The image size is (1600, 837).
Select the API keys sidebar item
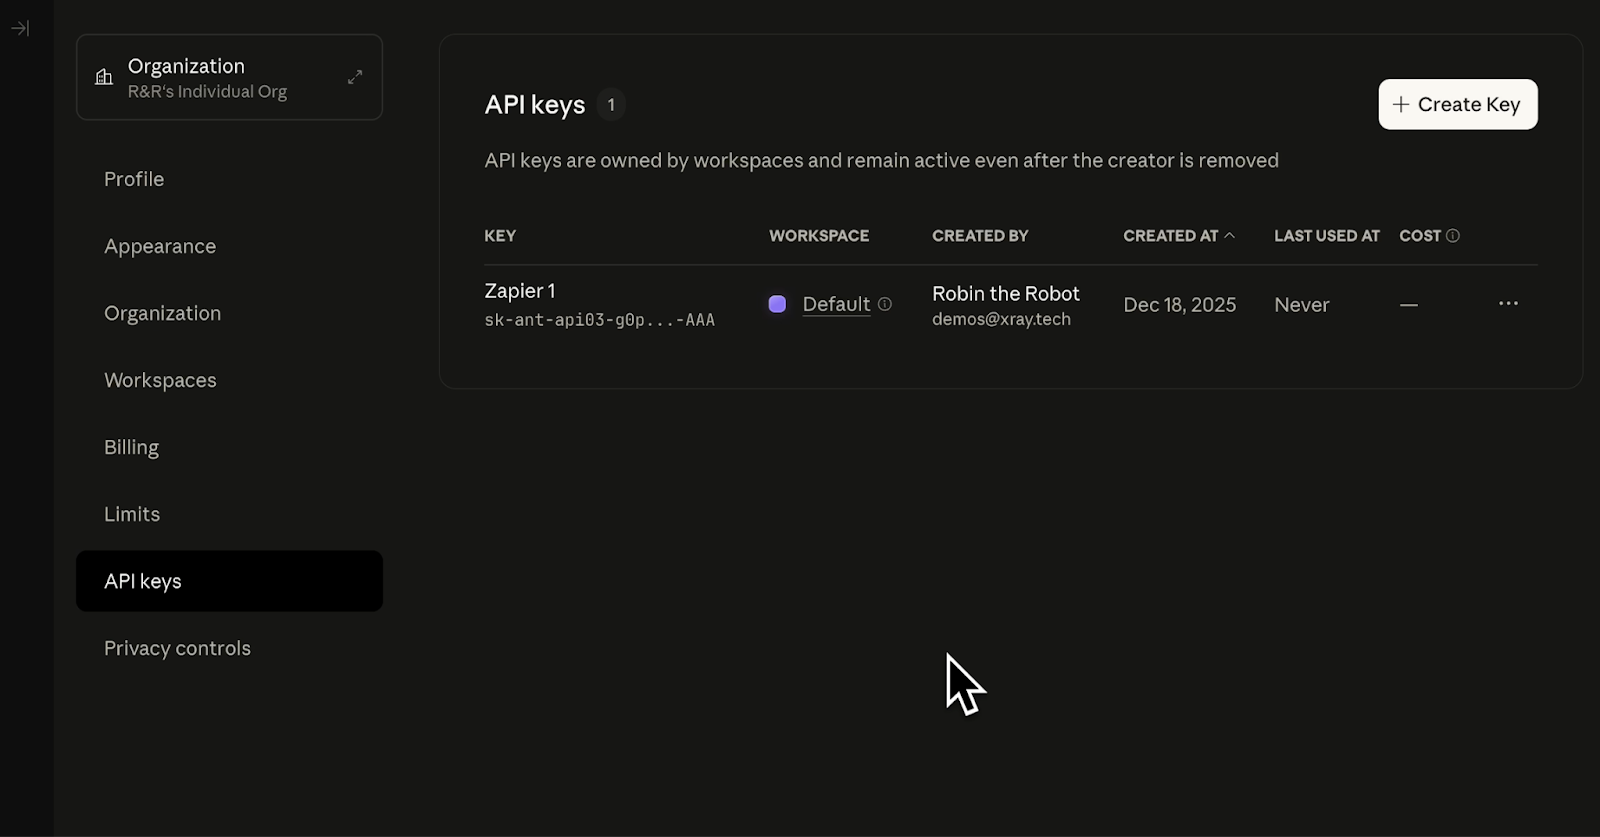click(x=229, y=581)
